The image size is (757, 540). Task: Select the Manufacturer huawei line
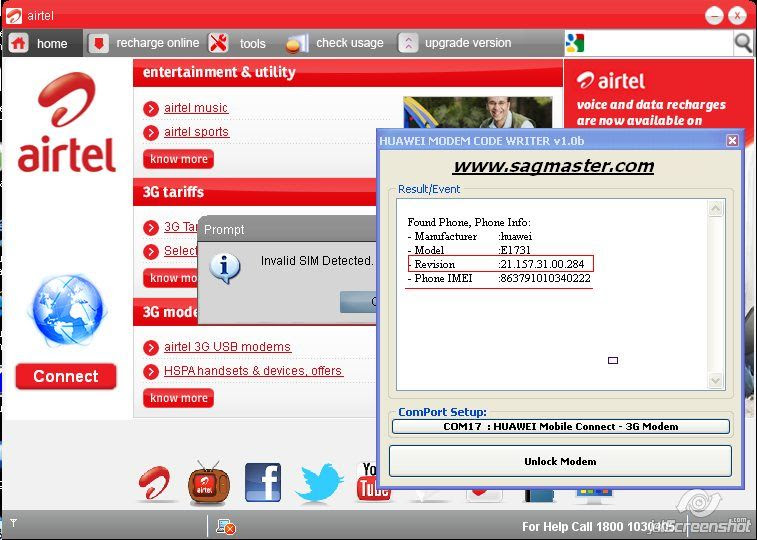click(x=470, y=236)
